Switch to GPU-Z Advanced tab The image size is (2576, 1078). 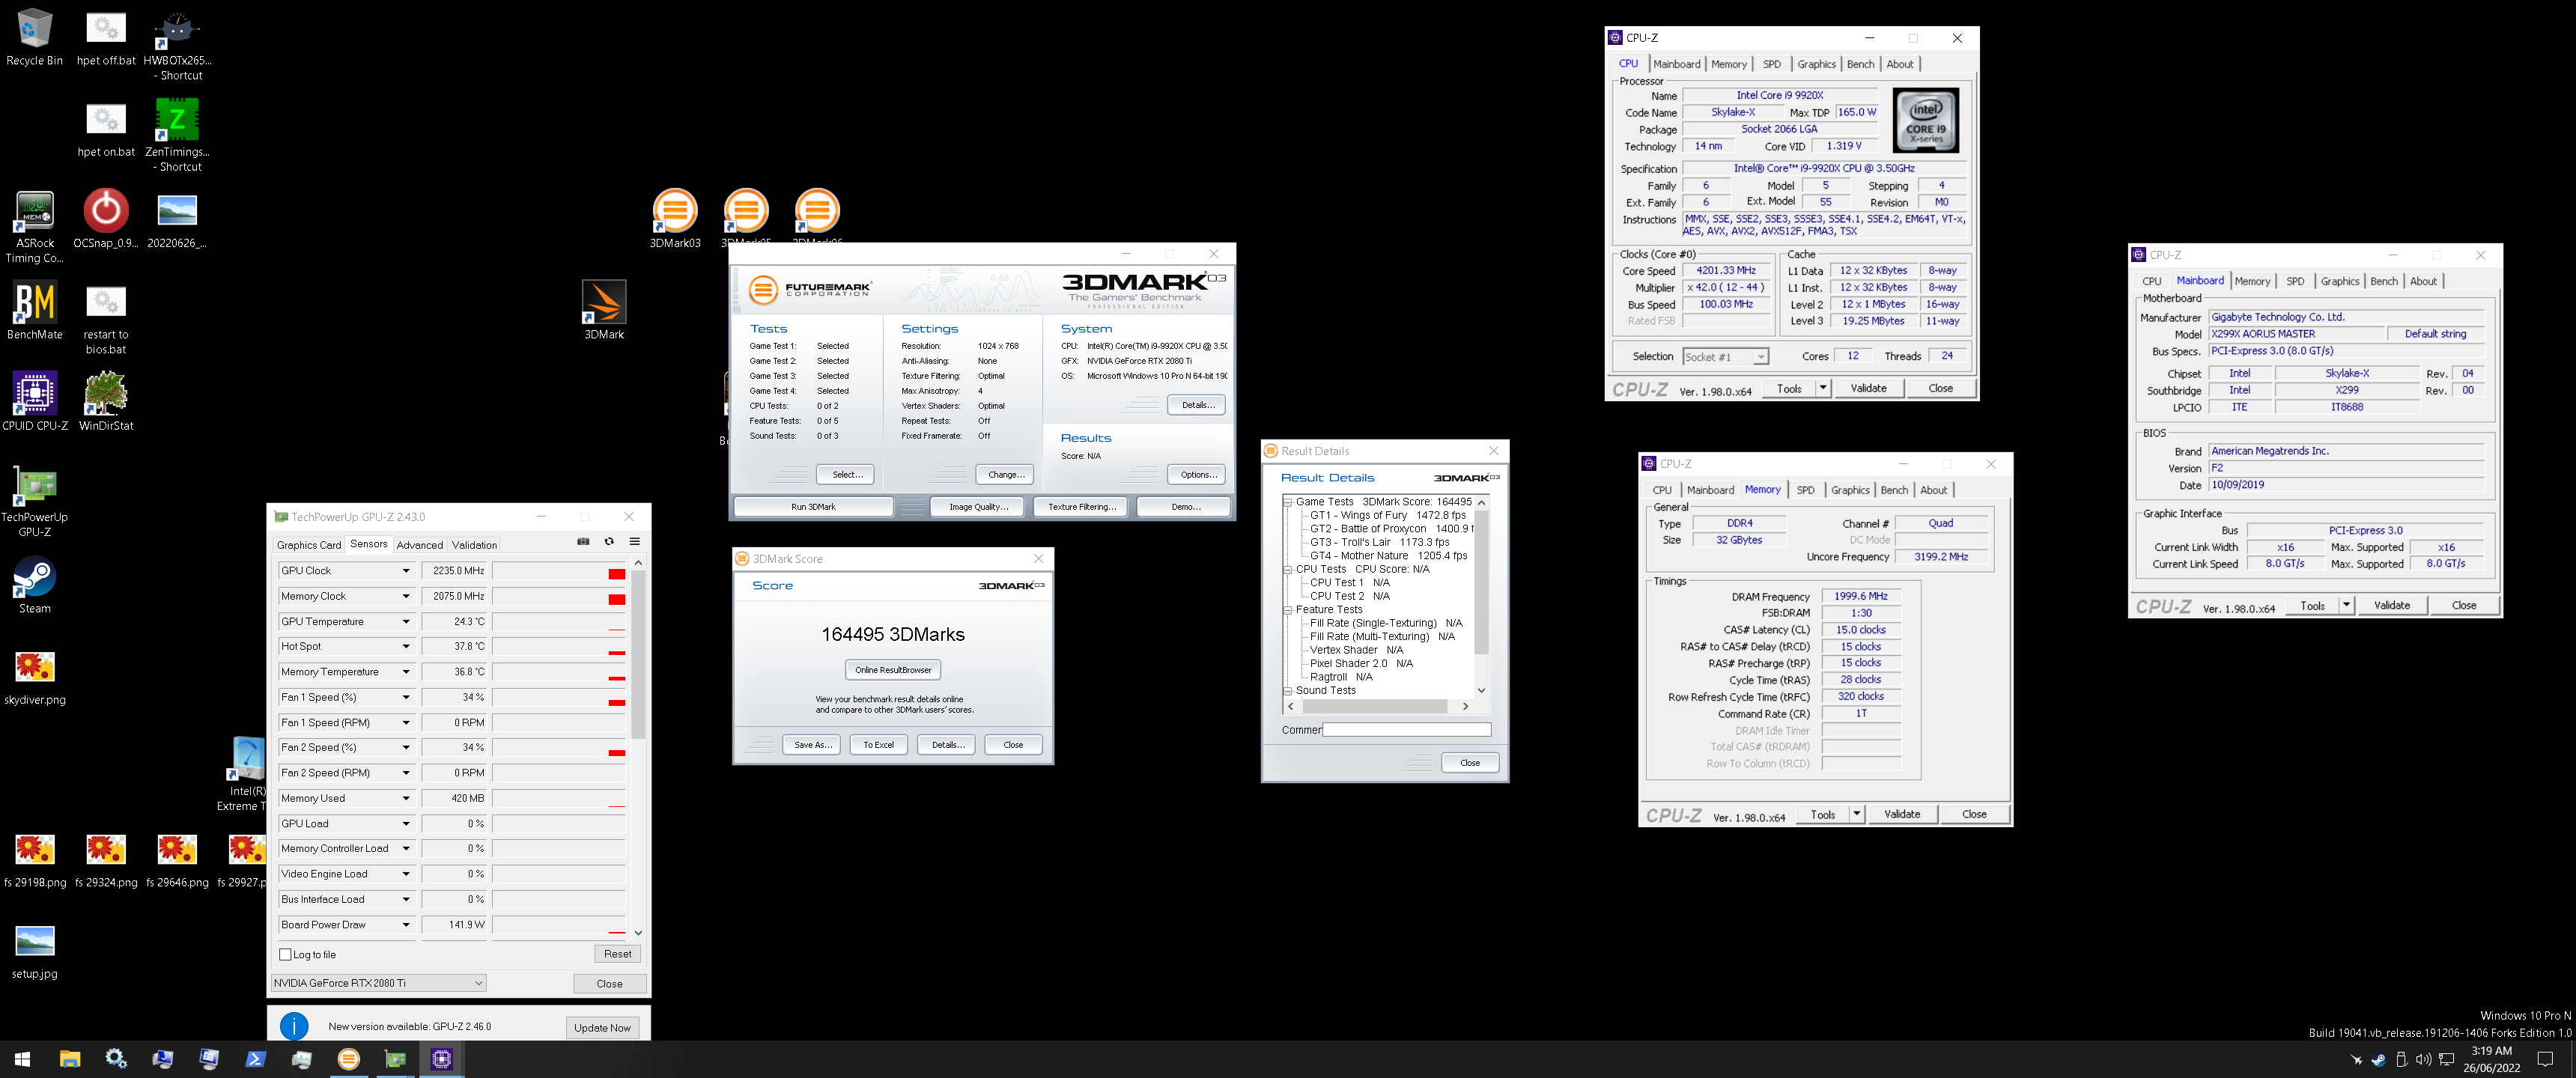(419, 545)
